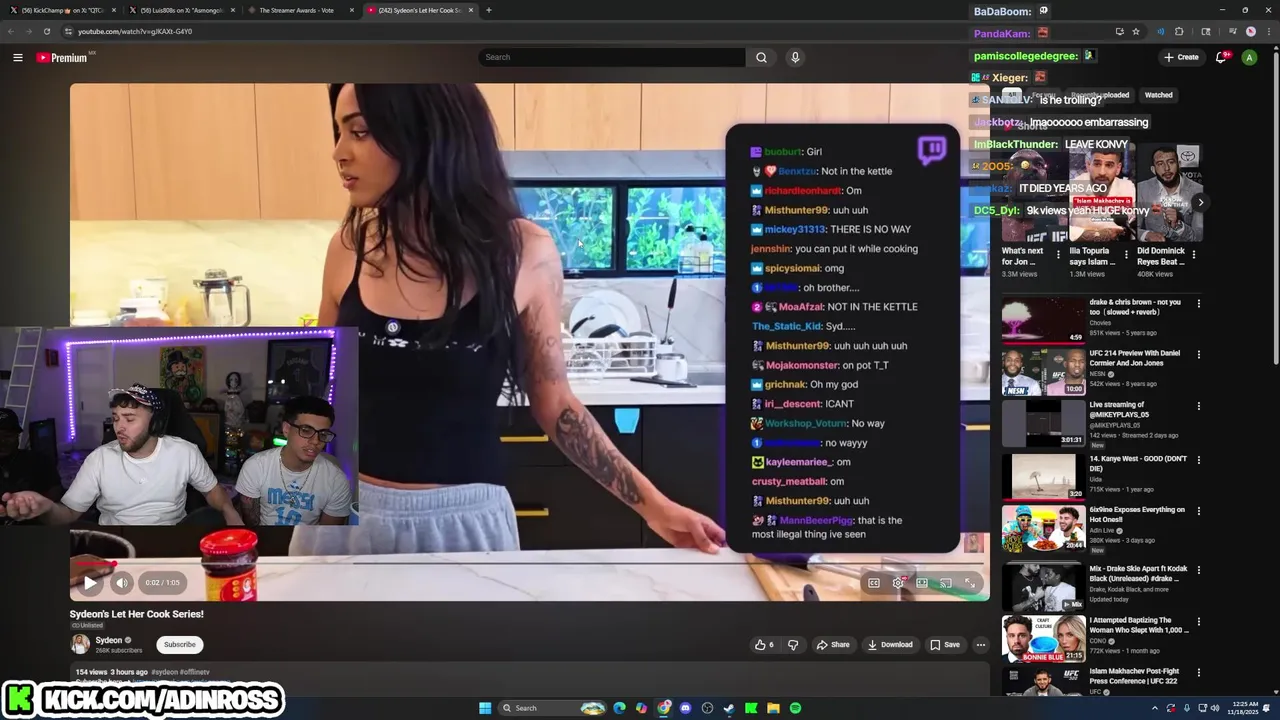Open options for drake & chris brown video

[1199, 303]
